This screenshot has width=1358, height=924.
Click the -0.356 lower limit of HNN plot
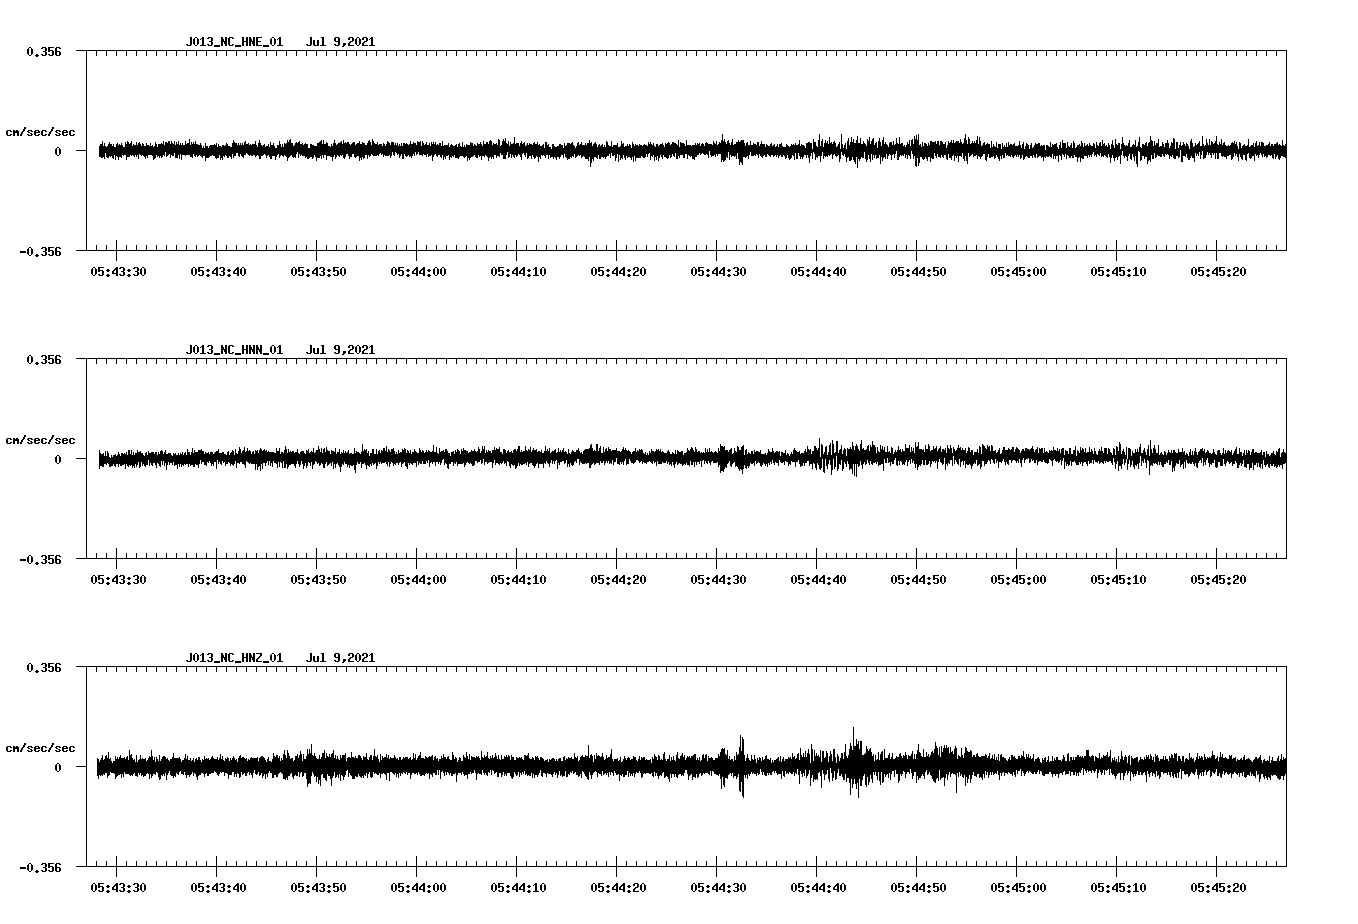tap(40, 559)
